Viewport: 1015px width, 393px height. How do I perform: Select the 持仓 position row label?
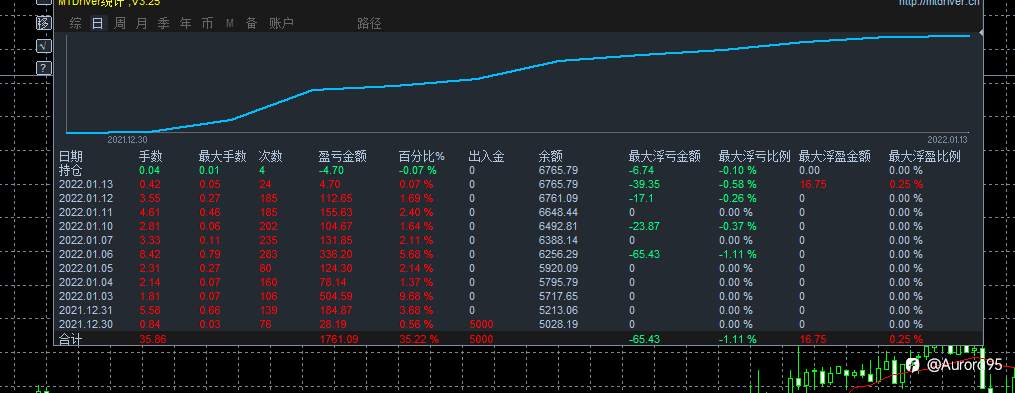71,170
